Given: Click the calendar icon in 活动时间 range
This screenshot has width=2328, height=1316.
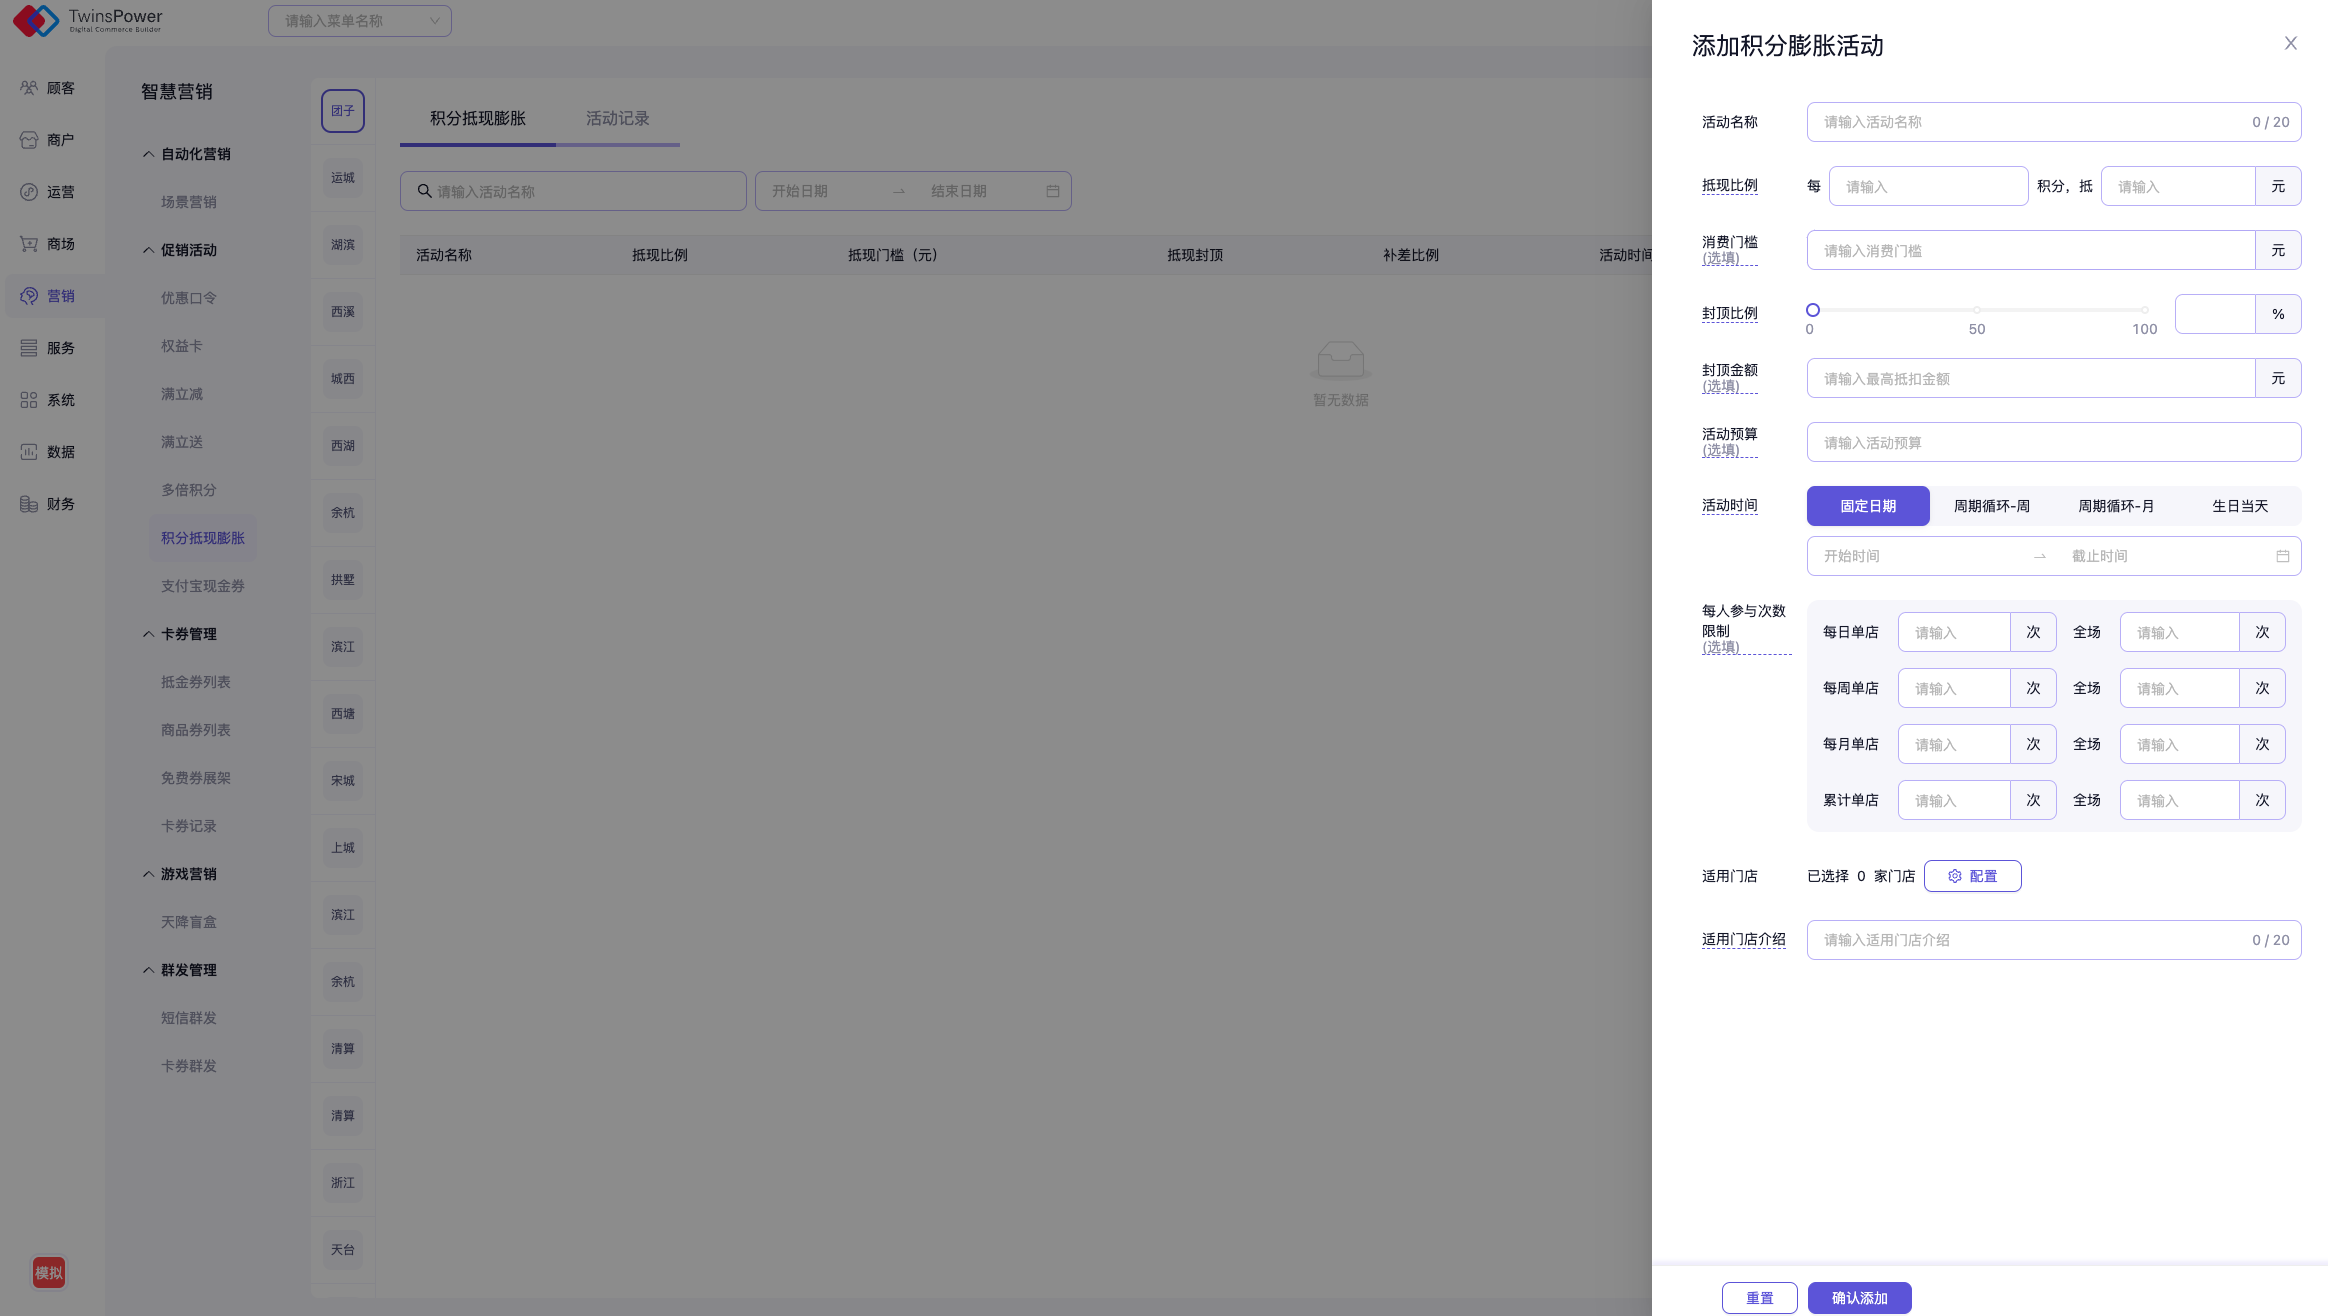Looking at the screenshot, I should coord(2282,556).
